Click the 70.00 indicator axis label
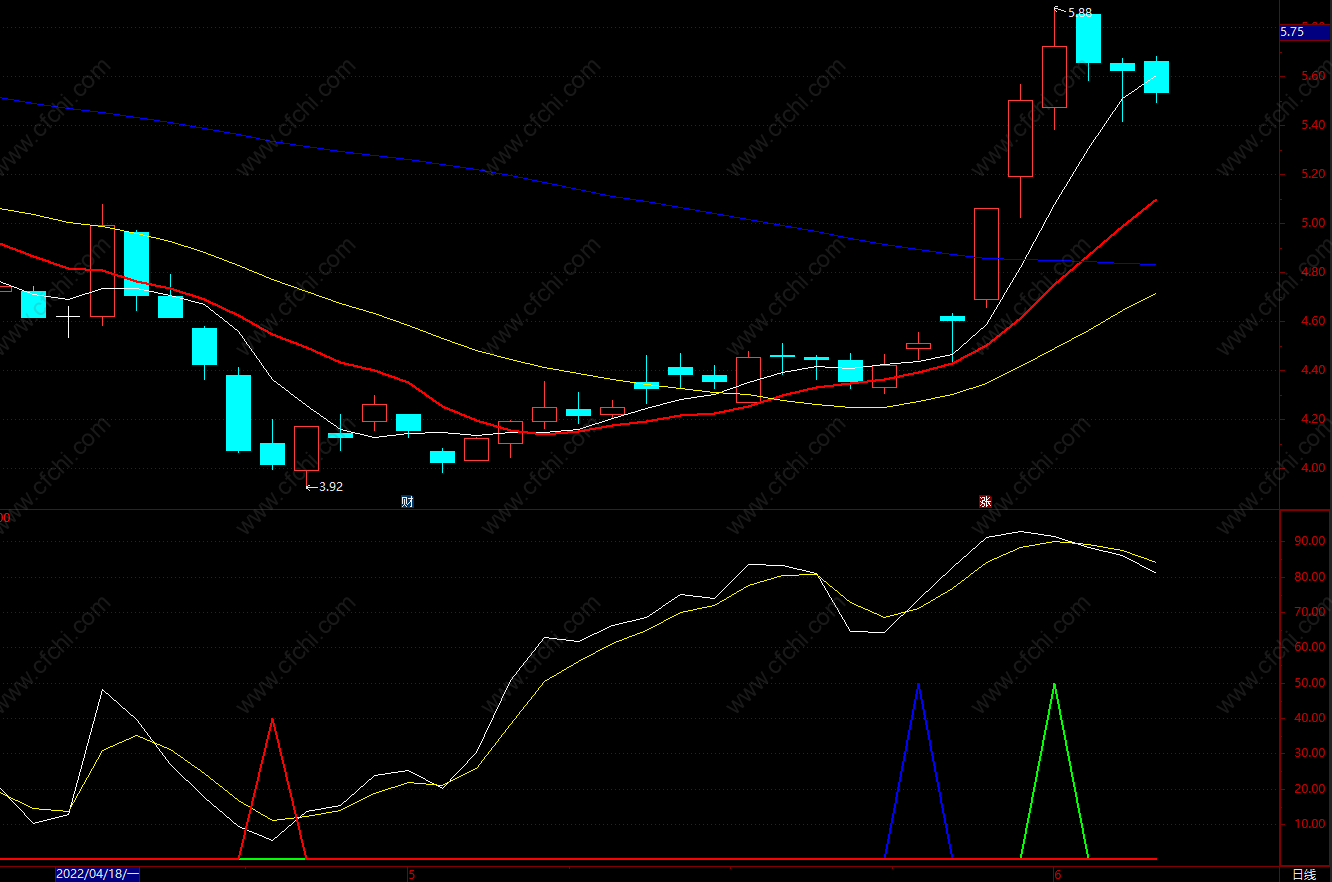The image size is (1332, 882). (x=1309, y=612)
